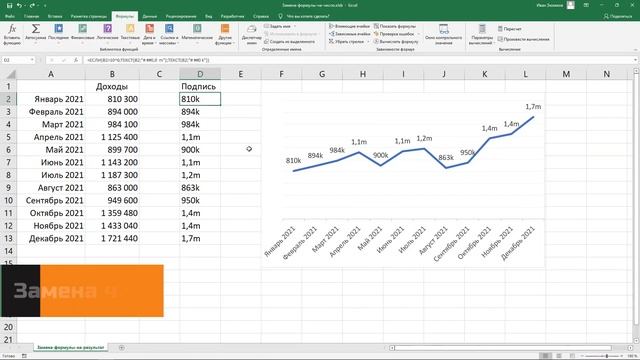This screenshot has width=640, height=360.
Task: Expand the formula bar chevron
Action: coord(636,60)
